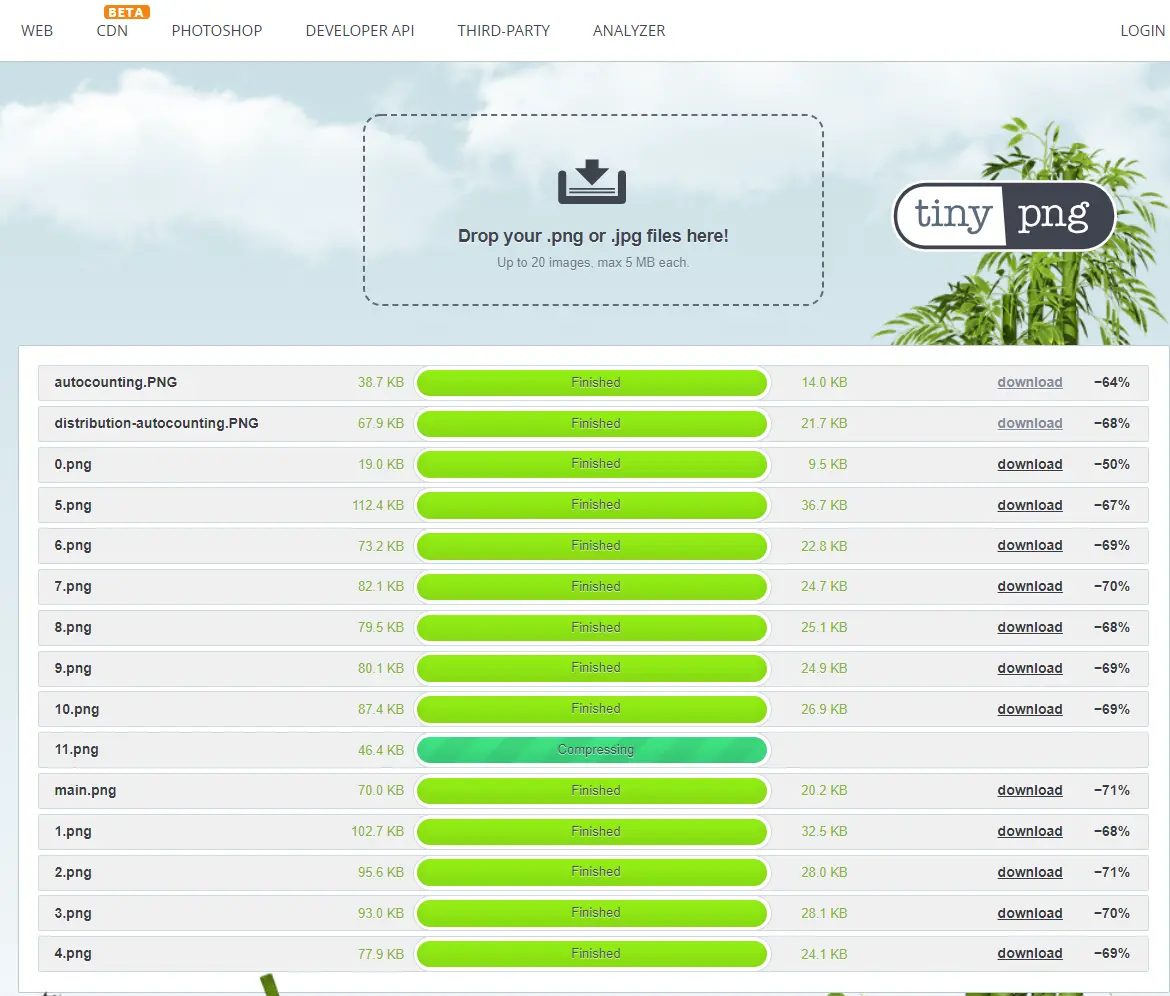This screenshot has height=996, width=1170.
Task: Go to the PHOTOSHOP page
Action: tap(216, 31)
